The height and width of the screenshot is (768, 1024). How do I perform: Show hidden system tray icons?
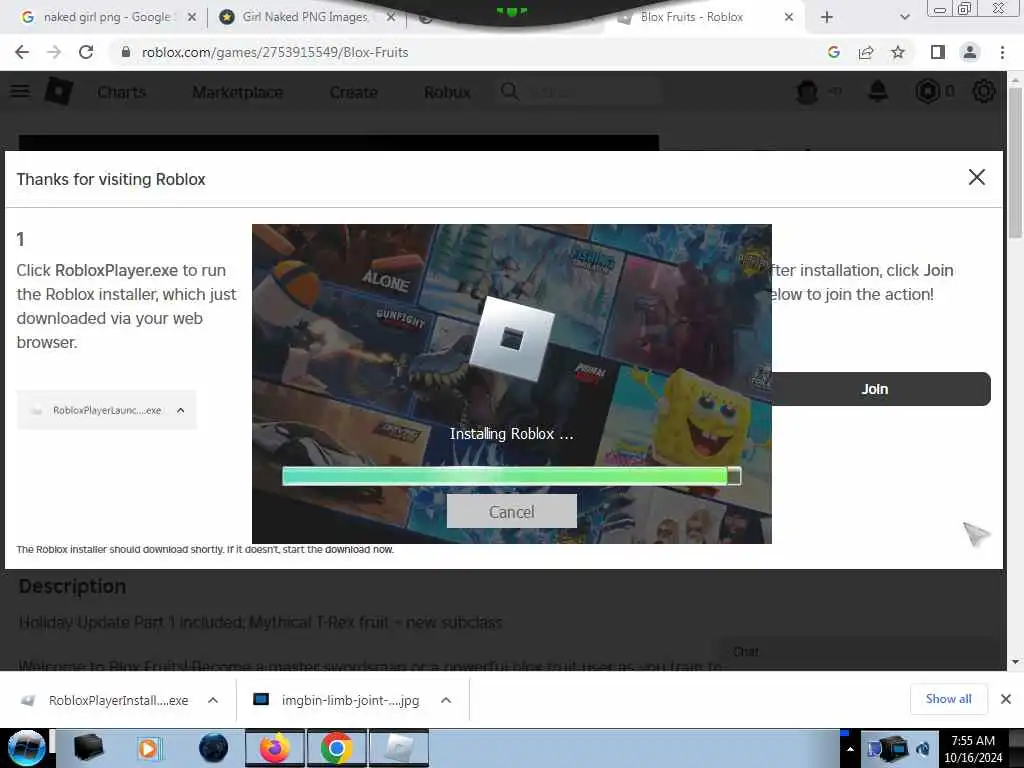850,749
